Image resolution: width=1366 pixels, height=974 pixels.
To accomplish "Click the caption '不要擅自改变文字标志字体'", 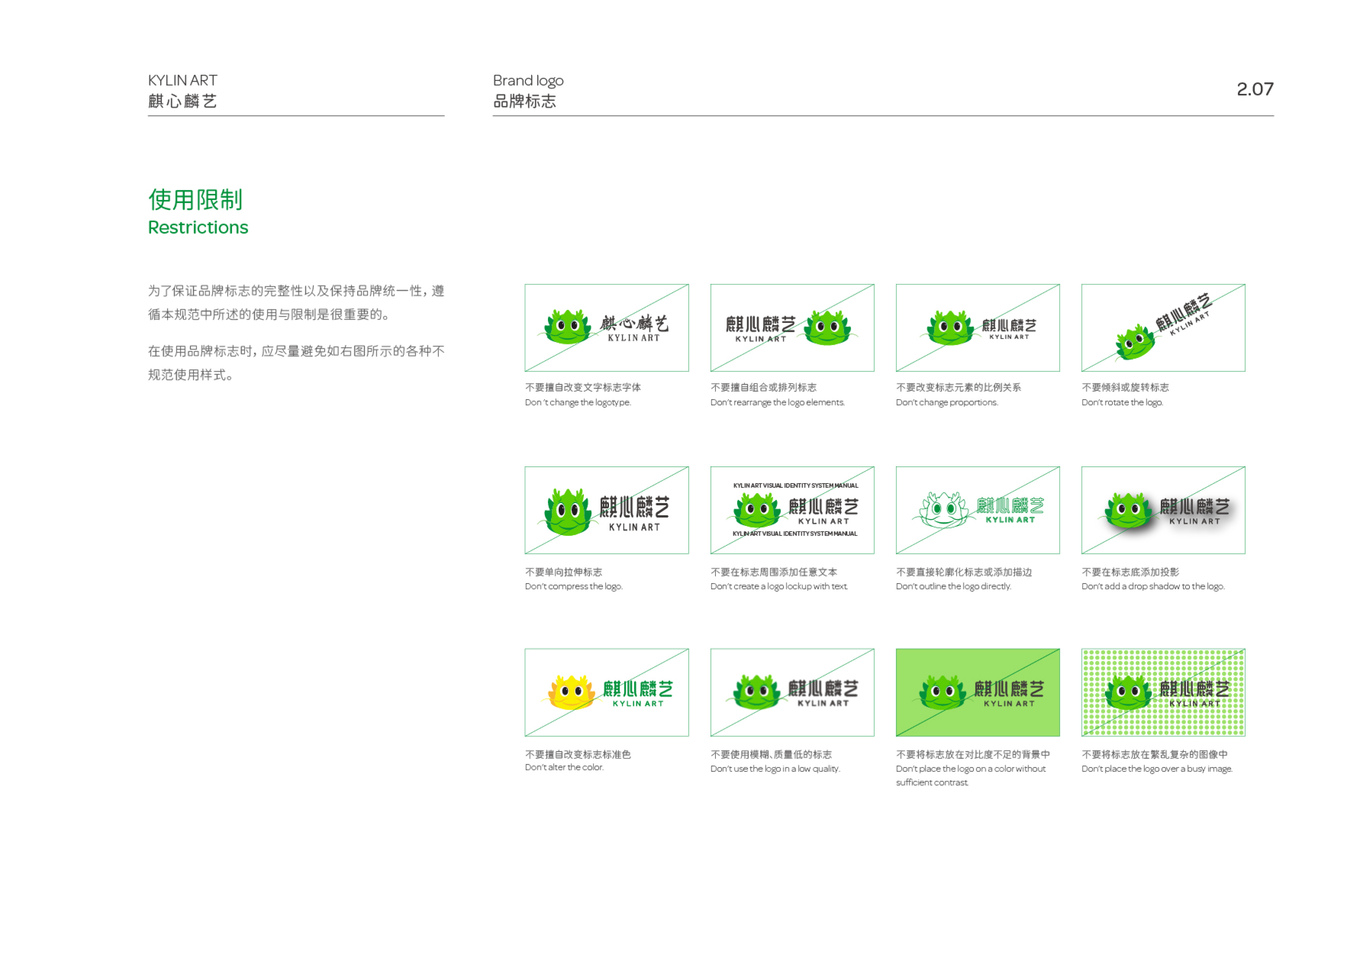I will (583, 387).
